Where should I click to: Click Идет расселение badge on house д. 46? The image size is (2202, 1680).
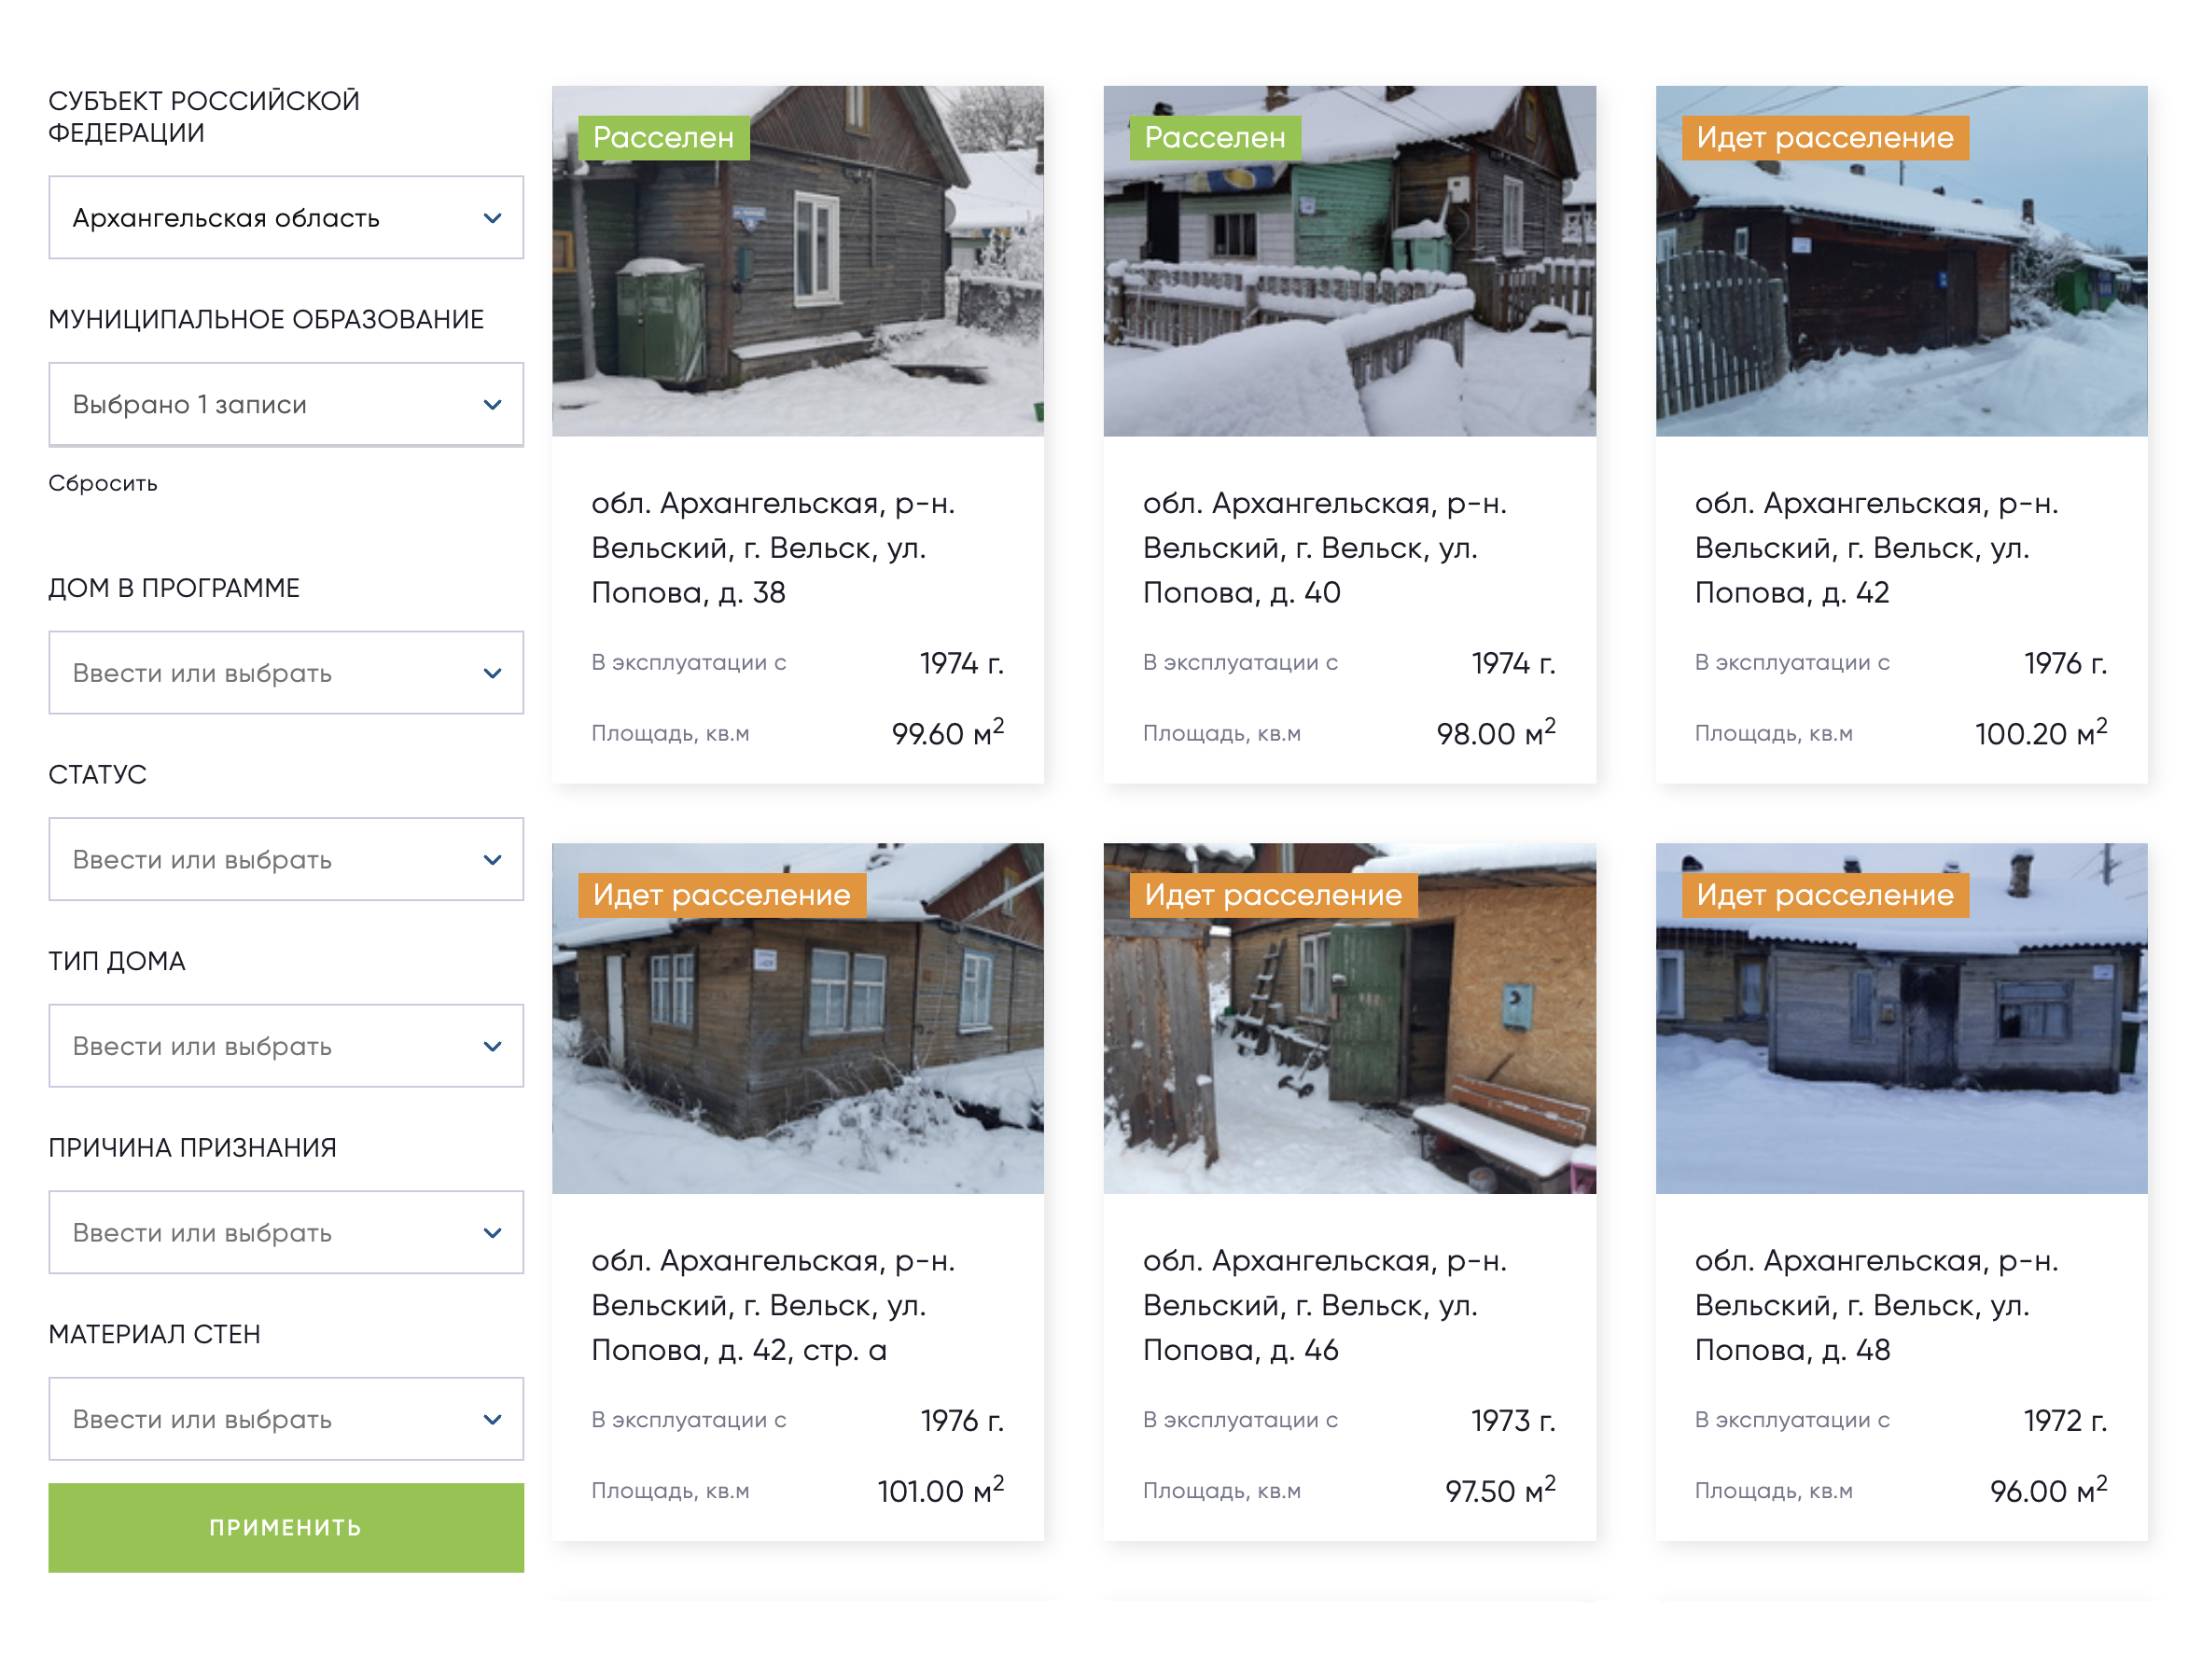(x=1273, y=895)
